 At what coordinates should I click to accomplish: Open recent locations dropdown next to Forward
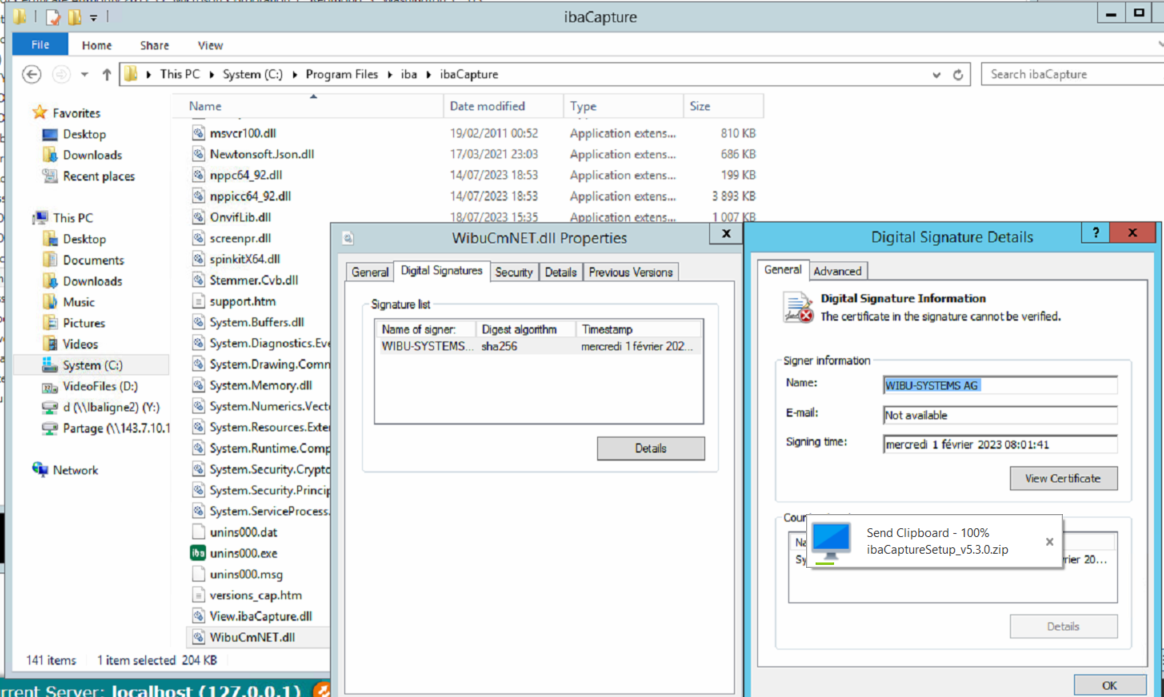(85, 74)
